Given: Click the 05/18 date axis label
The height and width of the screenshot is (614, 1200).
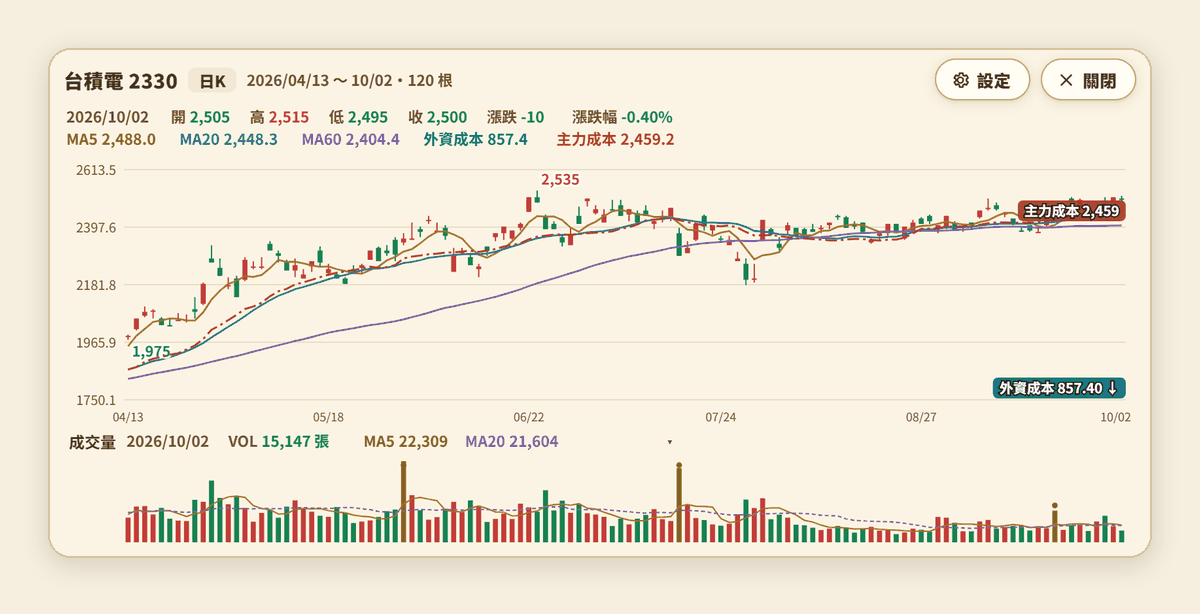Looking at the screenshot, I should [328, 416].
